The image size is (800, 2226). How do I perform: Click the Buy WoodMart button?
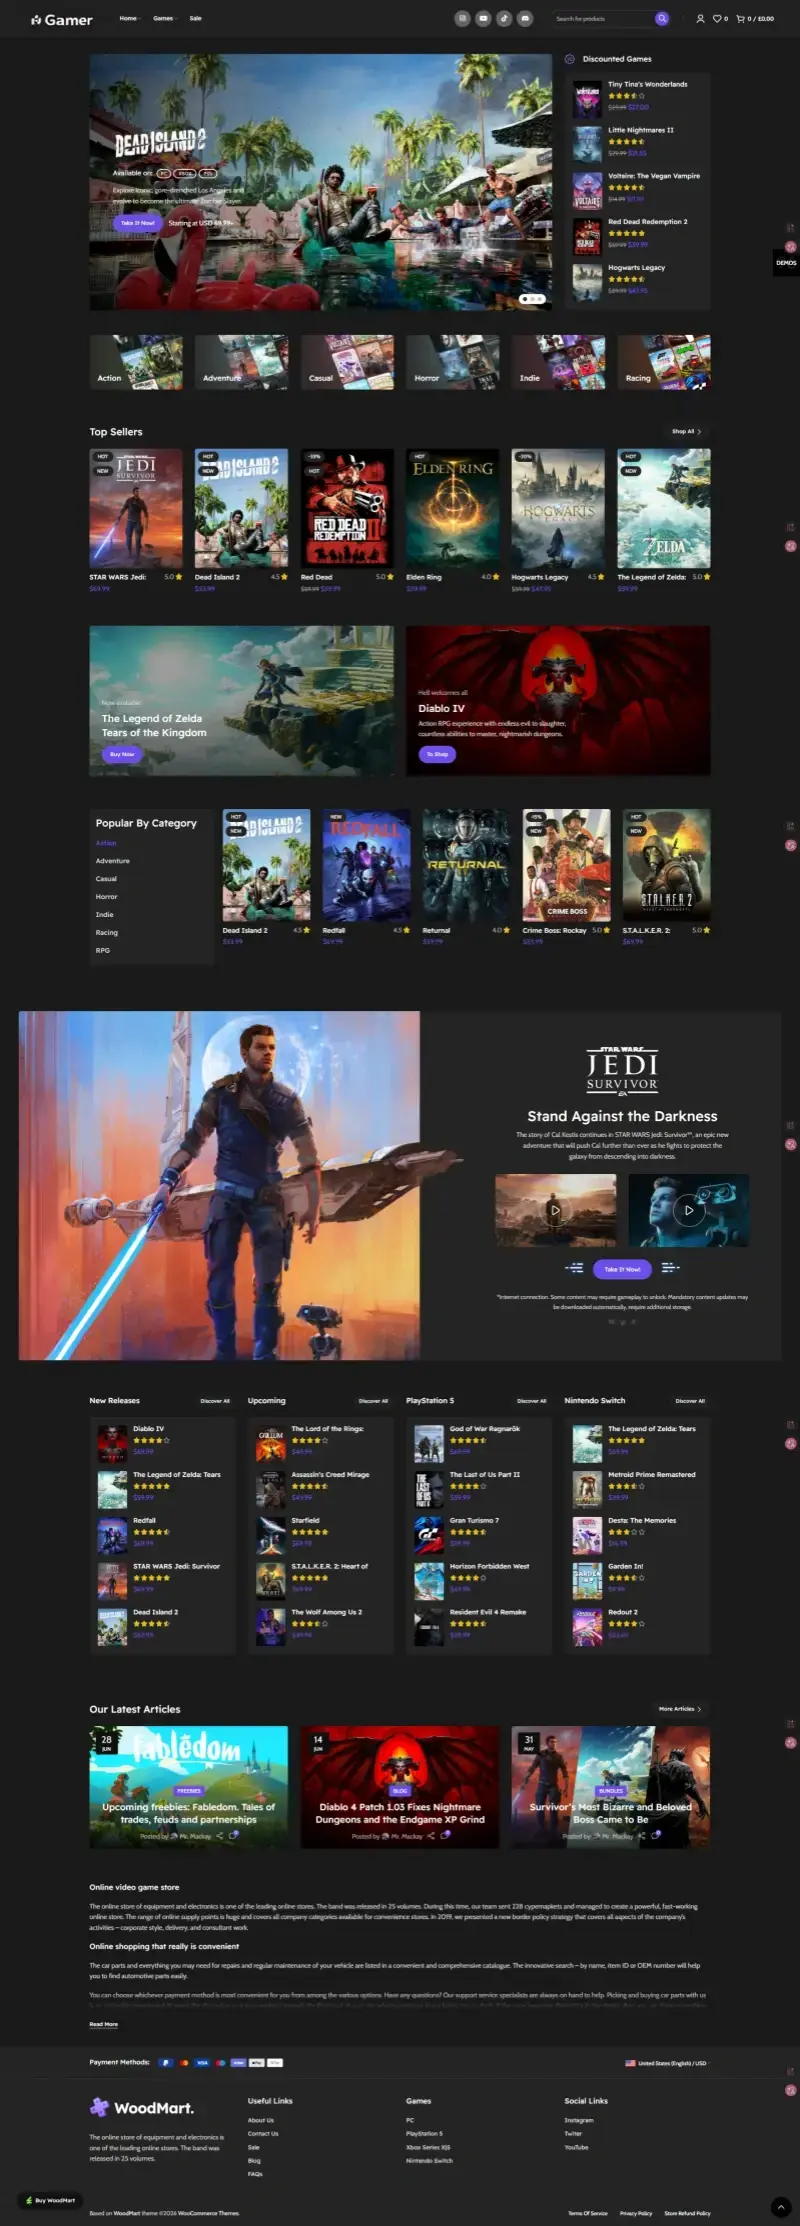point(50,2200)
